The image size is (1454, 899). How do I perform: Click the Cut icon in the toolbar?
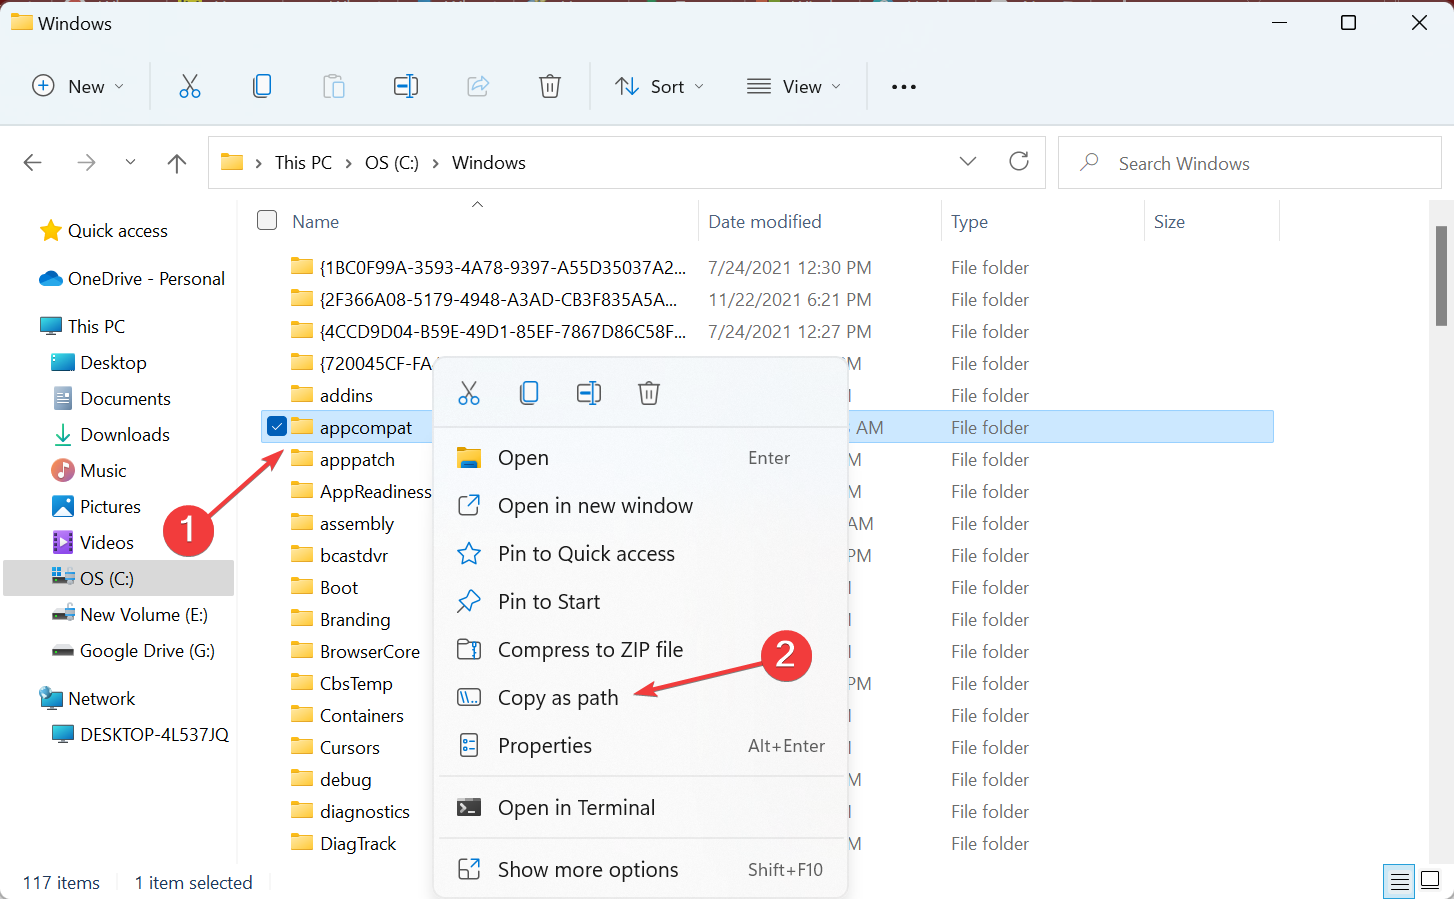190,87
